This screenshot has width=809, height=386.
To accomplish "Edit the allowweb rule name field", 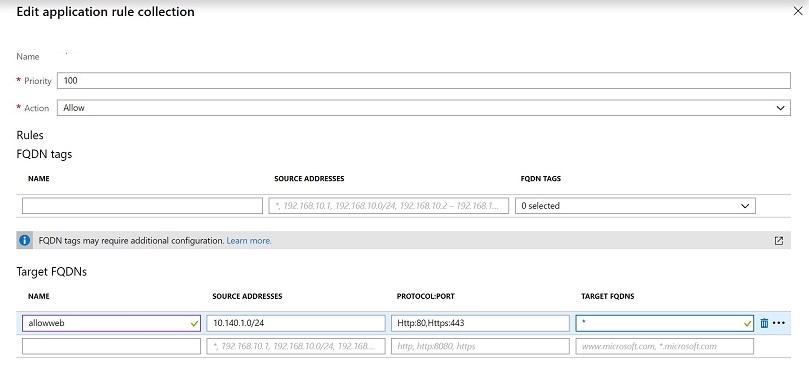I will [111, 324].
